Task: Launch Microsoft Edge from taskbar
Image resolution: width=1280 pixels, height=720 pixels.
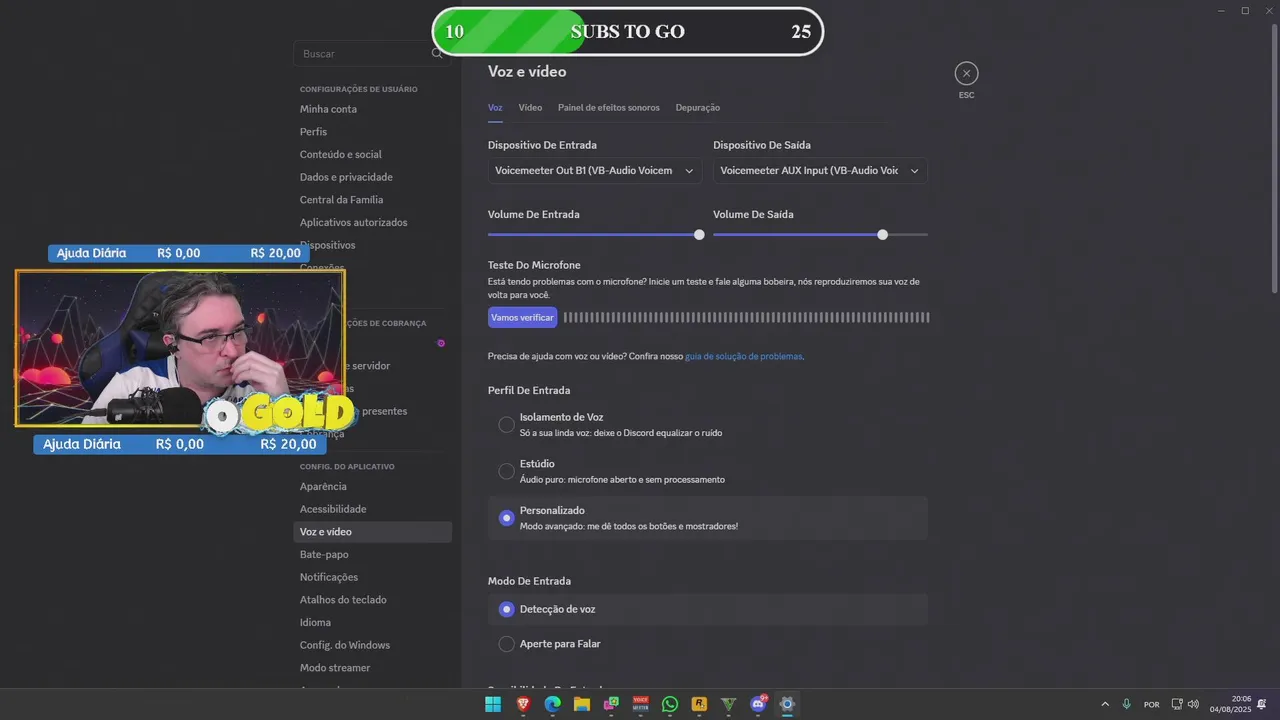Action: tap(552, 704)
